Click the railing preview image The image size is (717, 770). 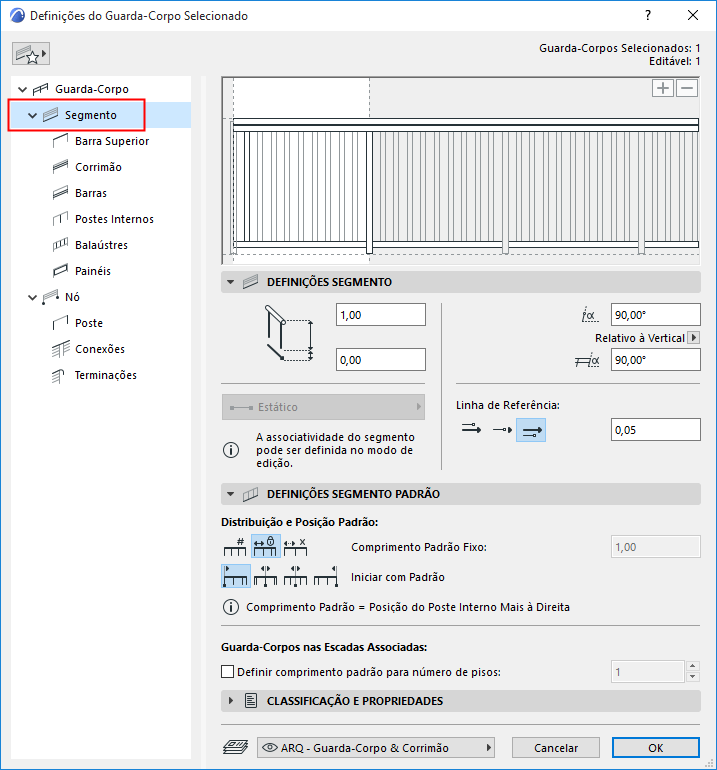click(461, 171)
